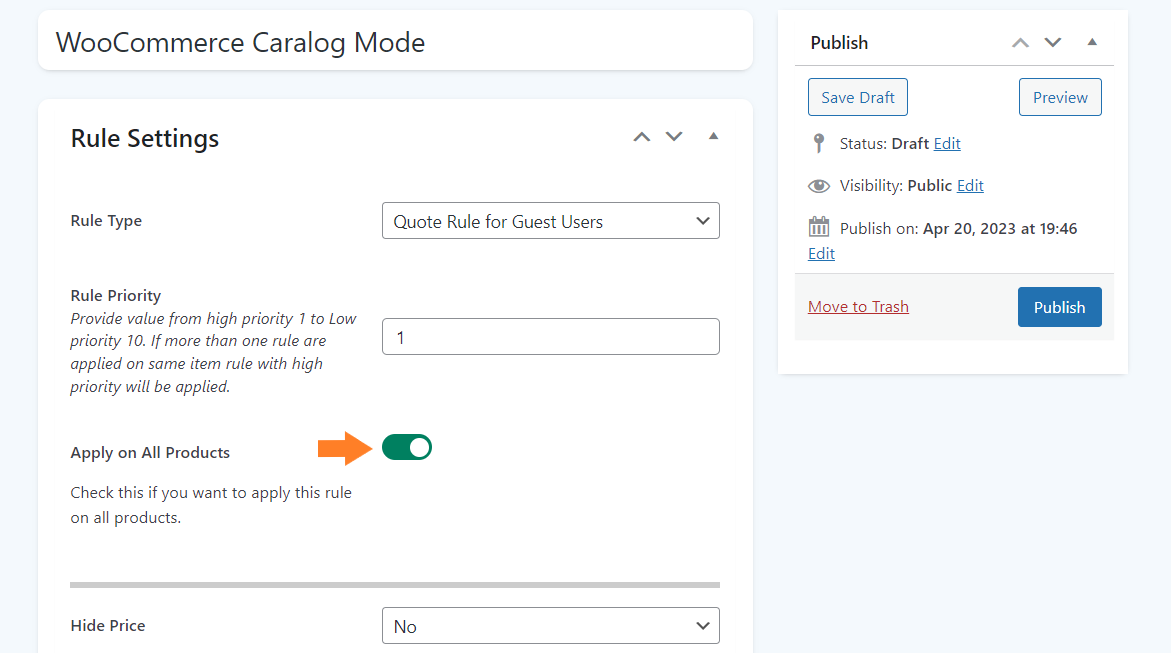This screenshot has width=1171, height=653.
Task: Collapse the Rule Settings panel
Action: (x=713, y=136)
